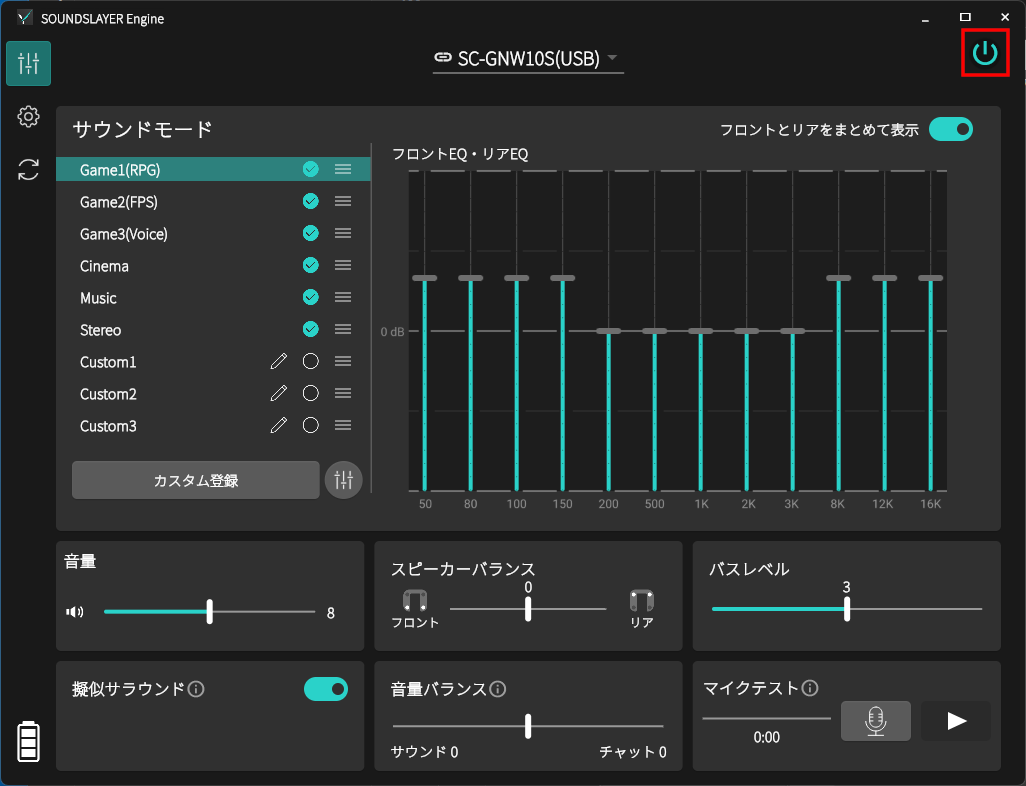Click the sync/update arrows icon in sidebar
This screenshot has height=786, width=1026.
coord(28,170)
